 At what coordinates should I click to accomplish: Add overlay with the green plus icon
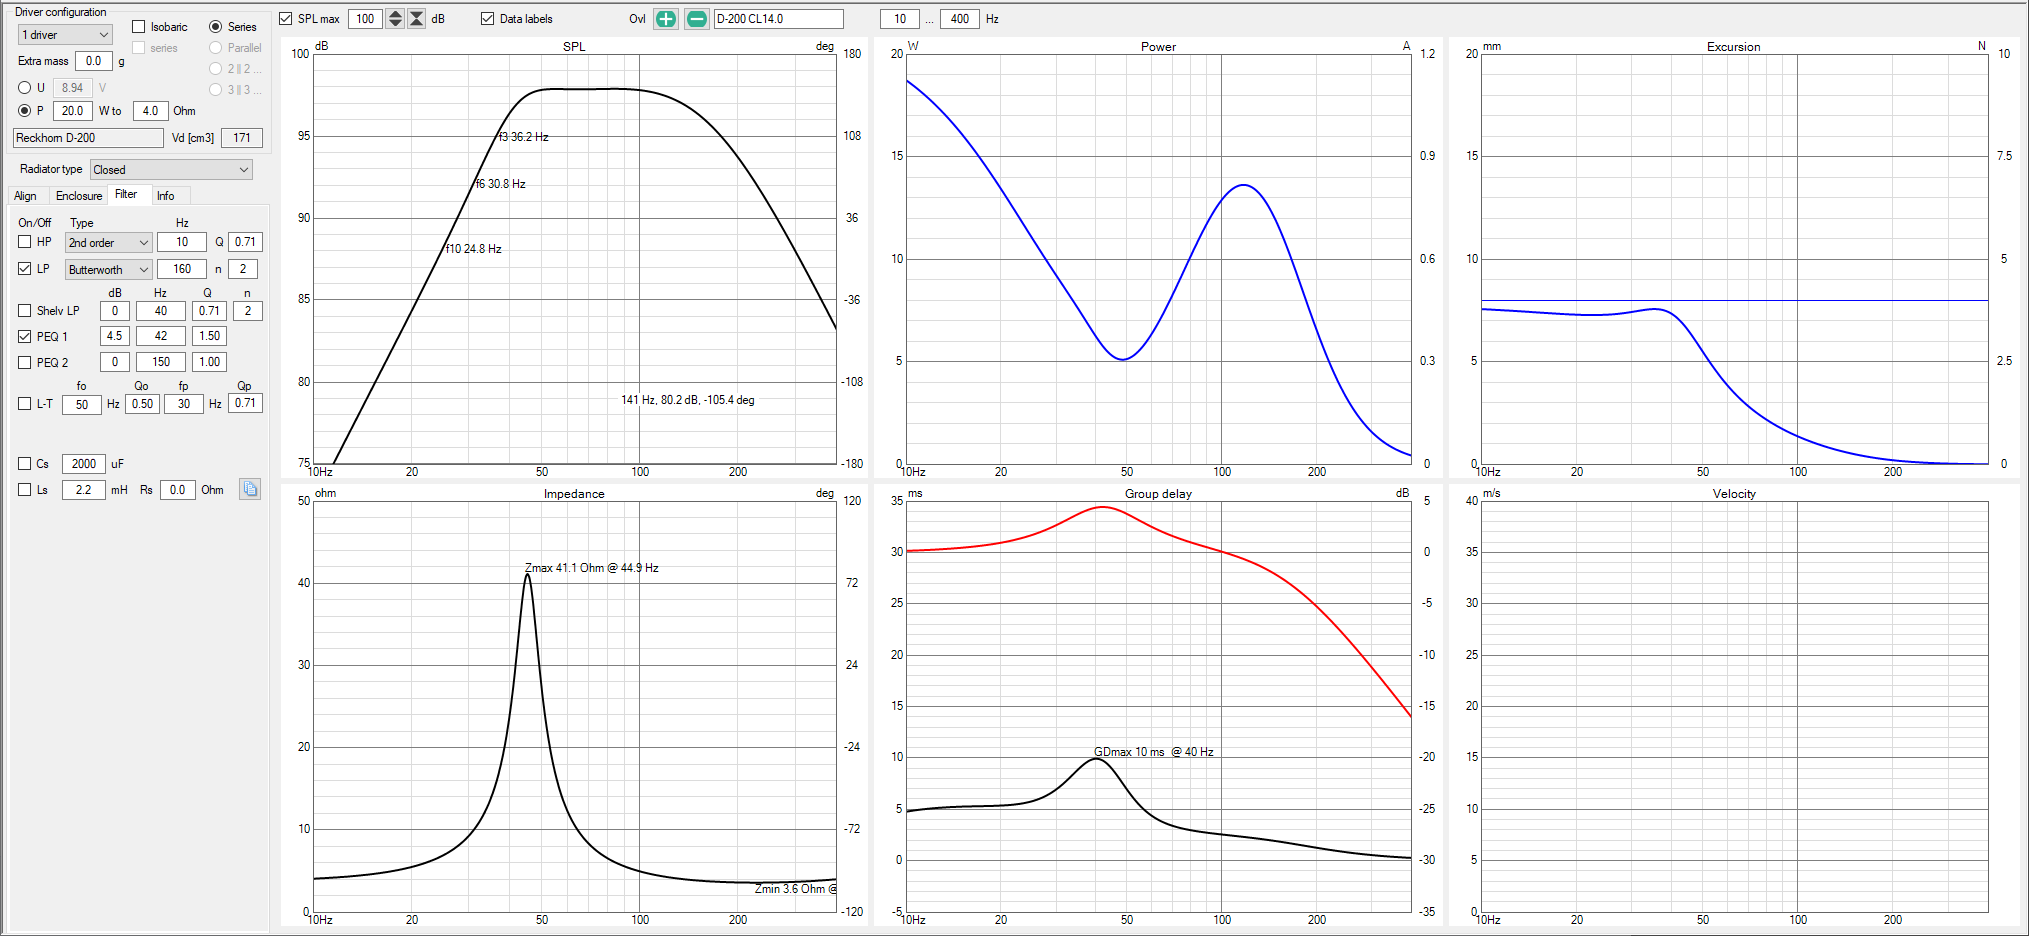coord(666,19)
